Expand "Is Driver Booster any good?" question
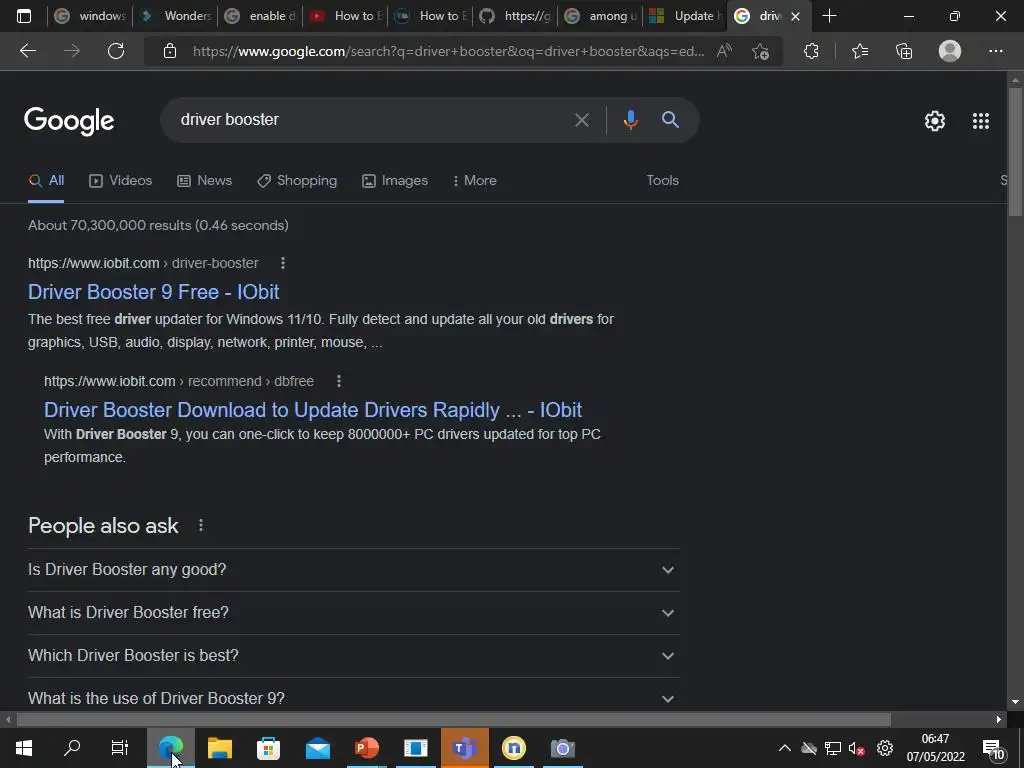This screenshot has width=1024, height=768. (x=353, y=569)
